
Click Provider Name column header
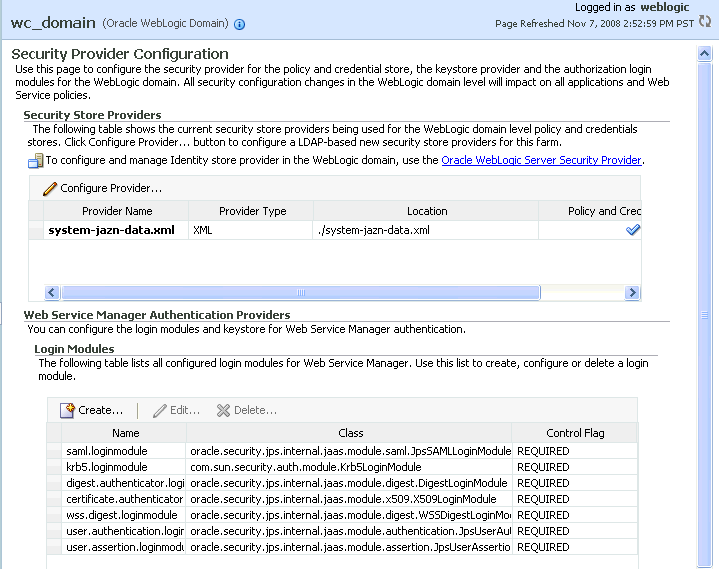click(x=117, y=211)
